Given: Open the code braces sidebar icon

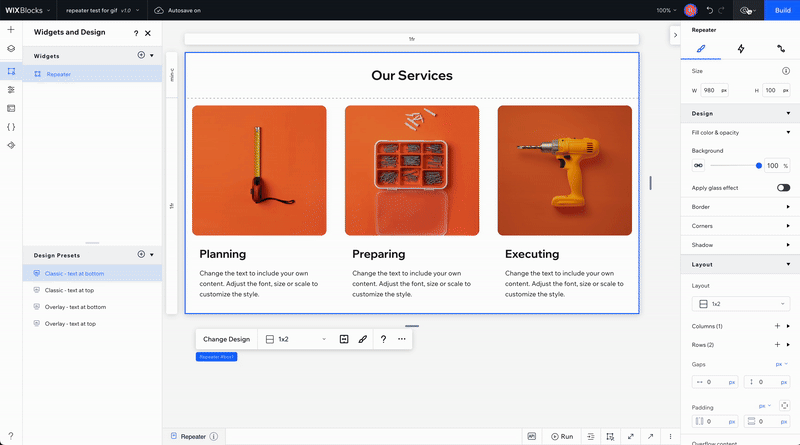Looking at the screenshot, I should 11,127.
